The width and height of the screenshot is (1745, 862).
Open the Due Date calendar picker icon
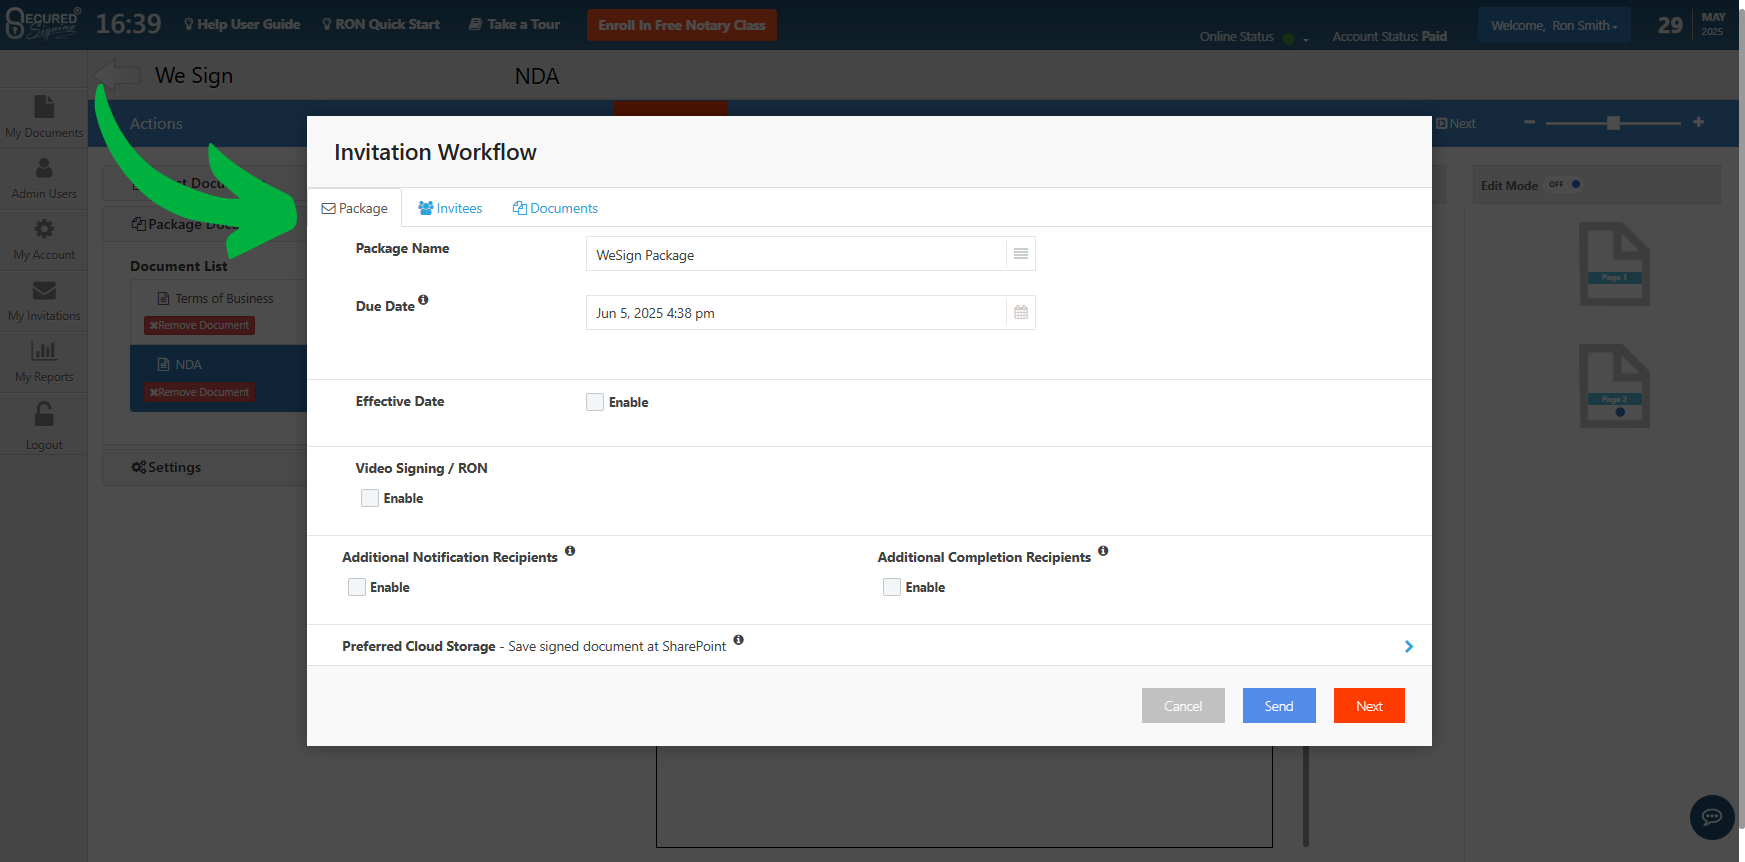tap(1020, 313)
